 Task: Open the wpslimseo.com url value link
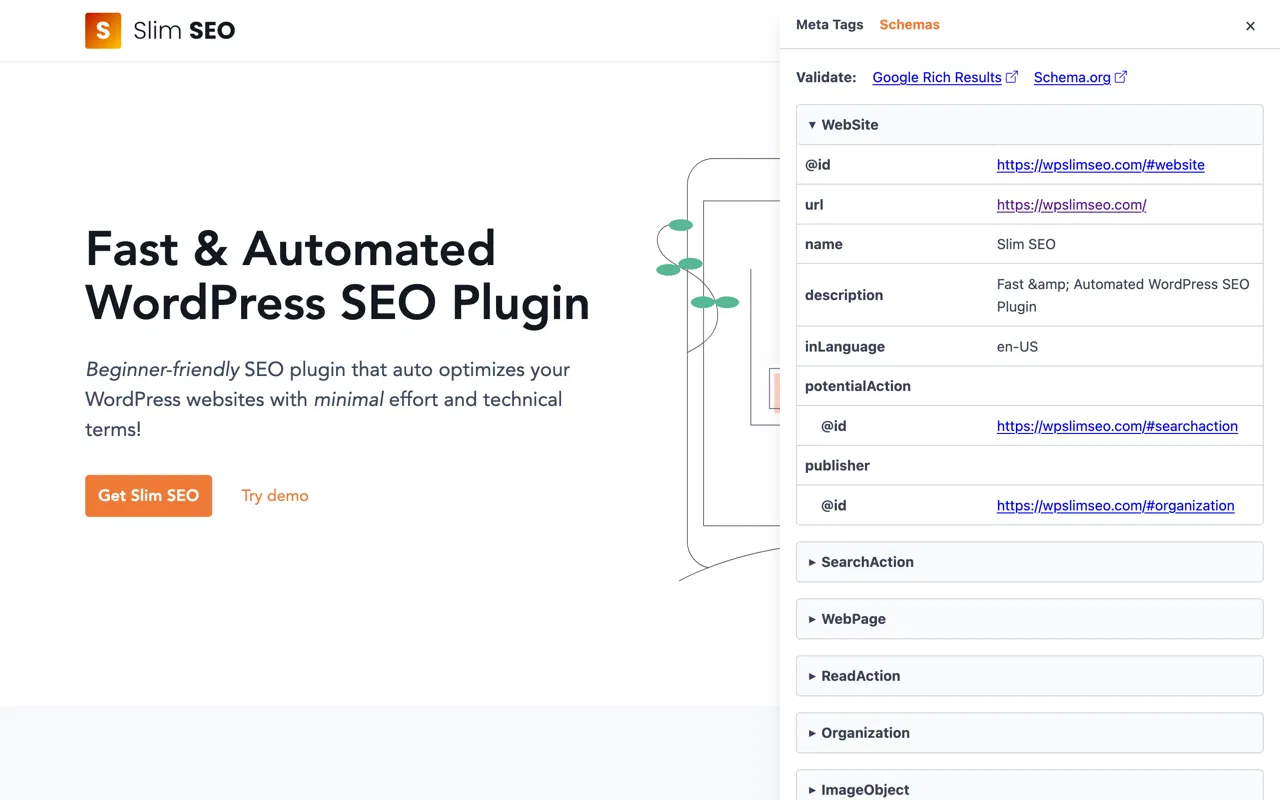(x=1071, y=205)
